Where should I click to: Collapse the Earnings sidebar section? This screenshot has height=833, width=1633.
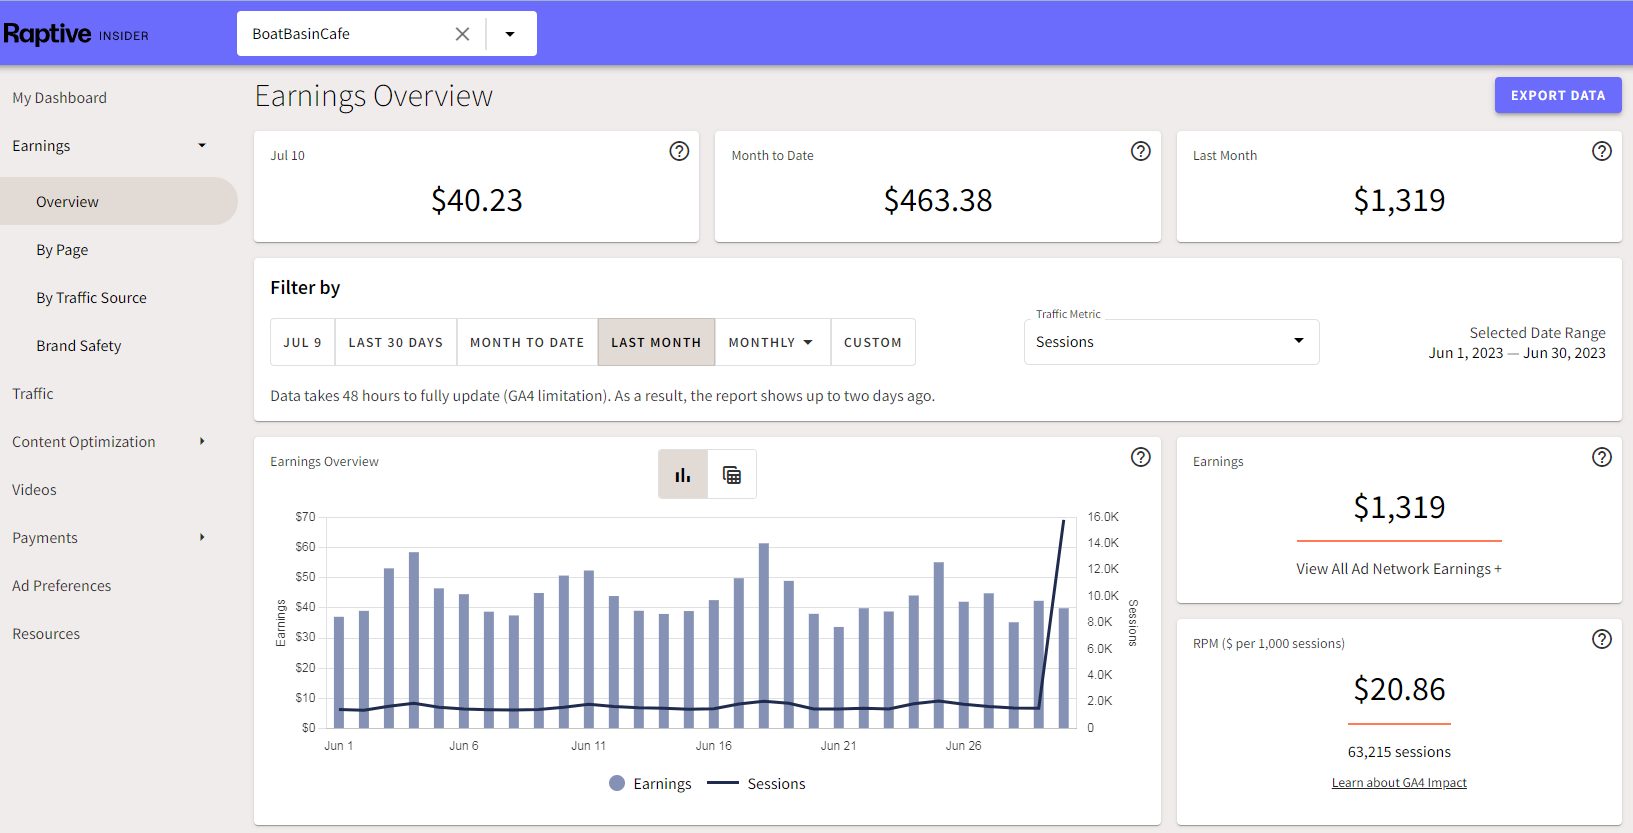click(201, 146)
